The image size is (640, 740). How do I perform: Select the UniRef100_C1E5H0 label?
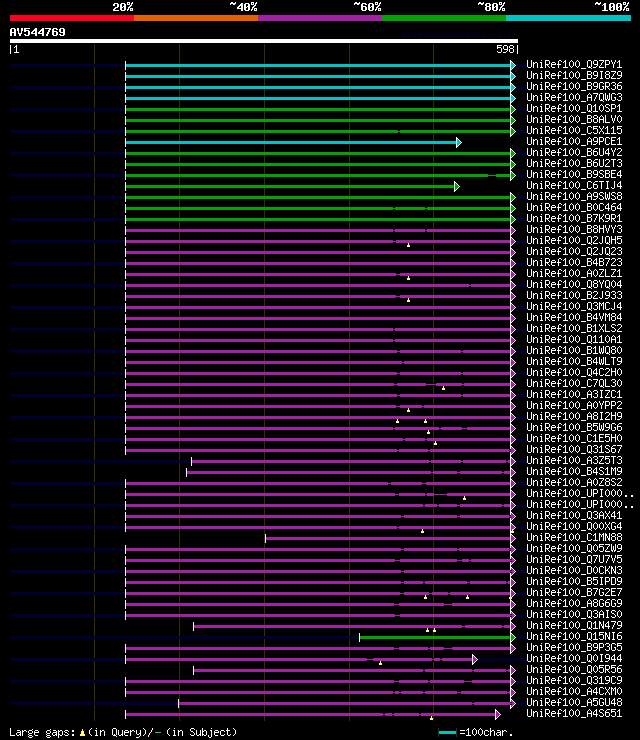click(x=574, y=438)
